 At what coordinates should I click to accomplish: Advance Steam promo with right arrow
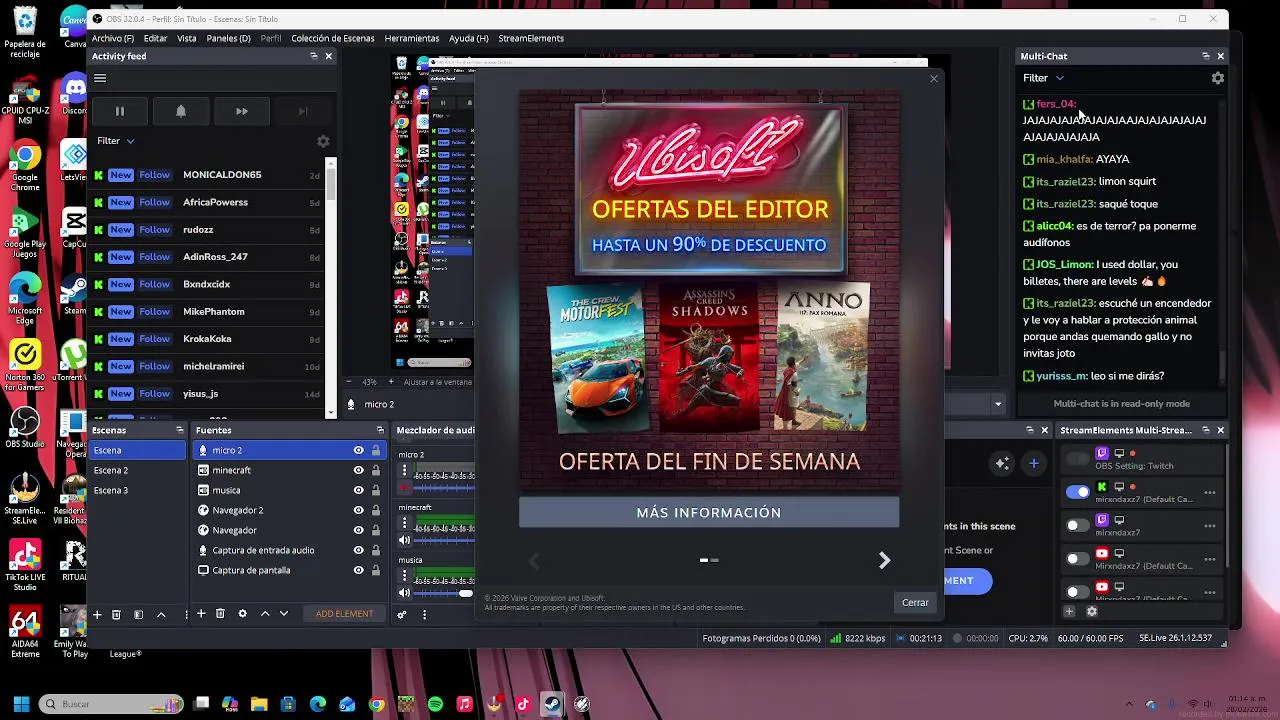tap(884, 561)
